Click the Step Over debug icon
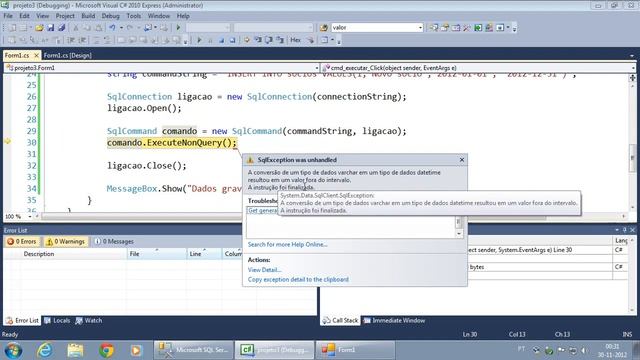 click(269, 40)
